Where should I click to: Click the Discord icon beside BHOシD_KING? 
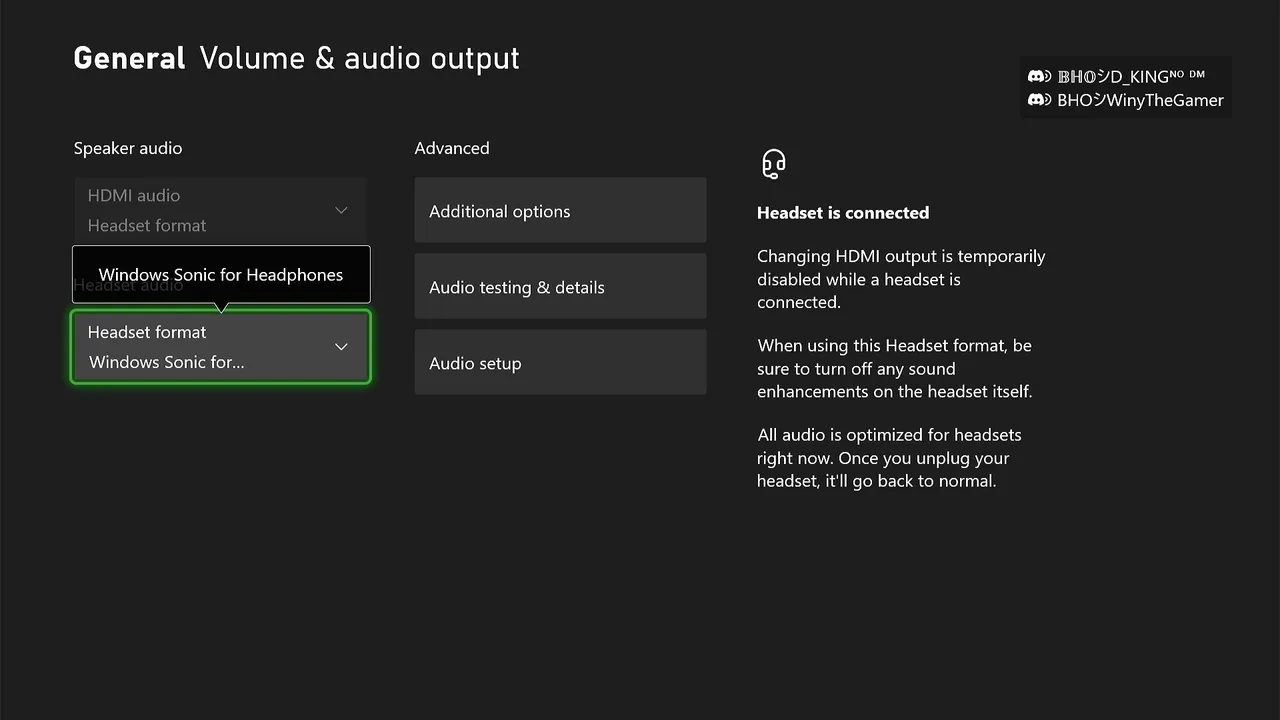[x=1039, y=76]
